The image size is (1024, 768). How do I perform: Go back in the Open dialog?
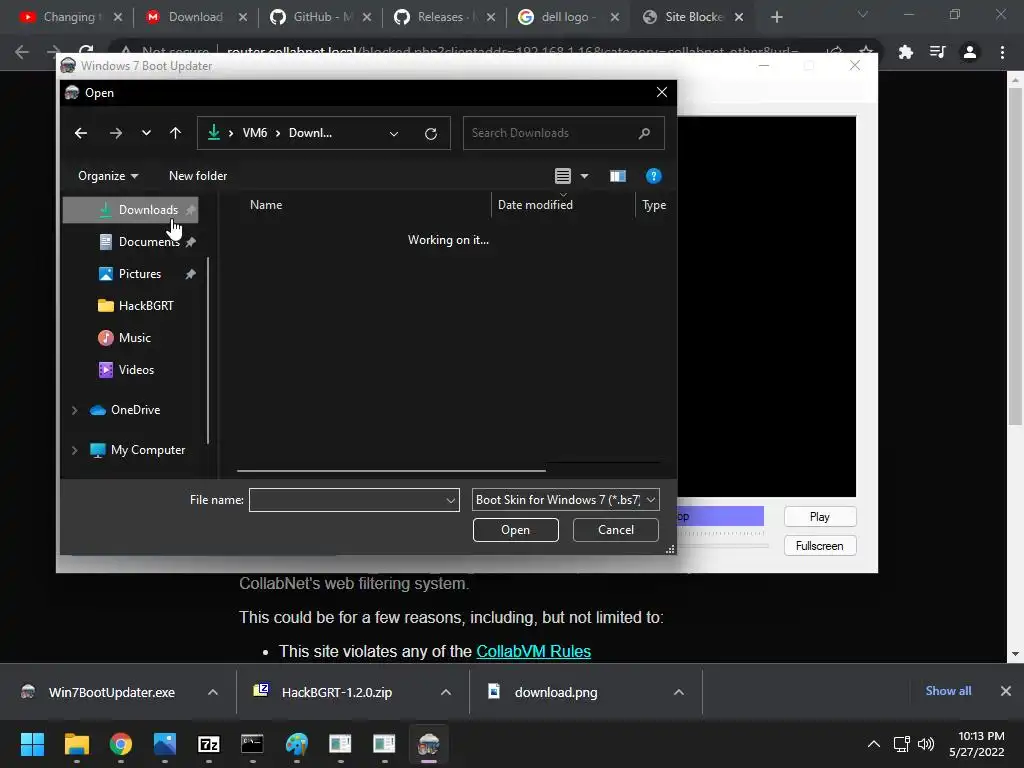point(81,133)
